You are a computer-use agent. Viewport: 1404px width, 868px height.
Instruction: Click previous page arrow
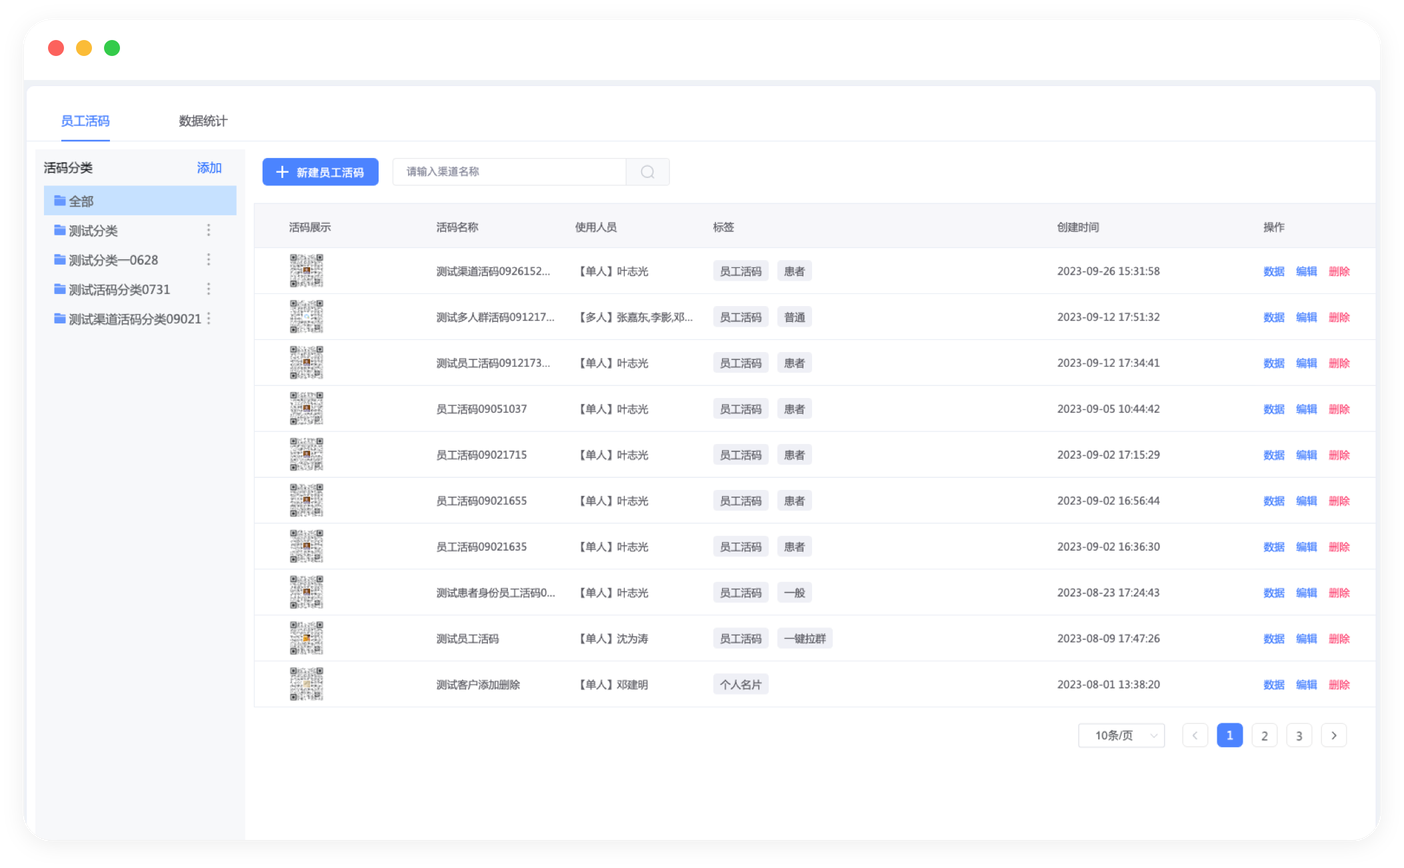click(x=1195, y=736)
